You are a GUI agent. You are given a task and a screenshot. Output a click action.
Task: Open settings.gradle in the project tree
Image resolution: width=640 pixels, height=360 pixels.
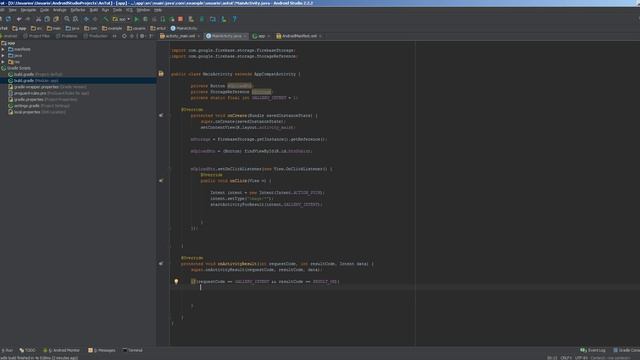(x=39, y=106)
